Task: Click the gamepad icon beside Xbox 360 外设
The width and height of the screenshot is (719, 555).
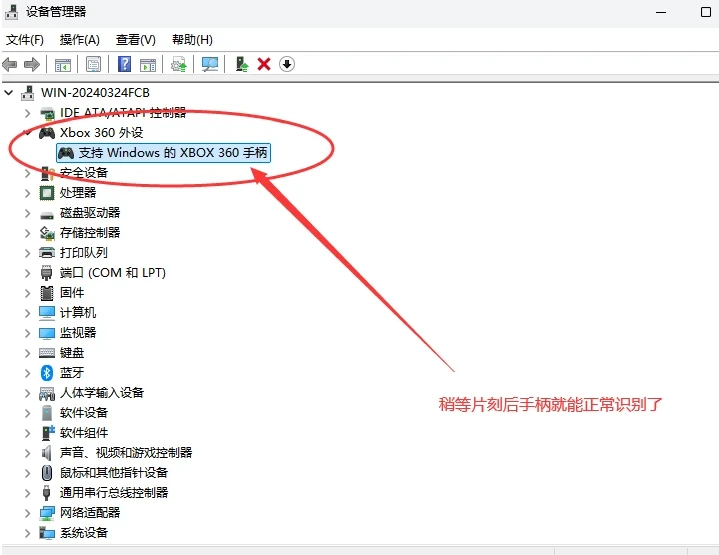Action: (x=47, y=133)
